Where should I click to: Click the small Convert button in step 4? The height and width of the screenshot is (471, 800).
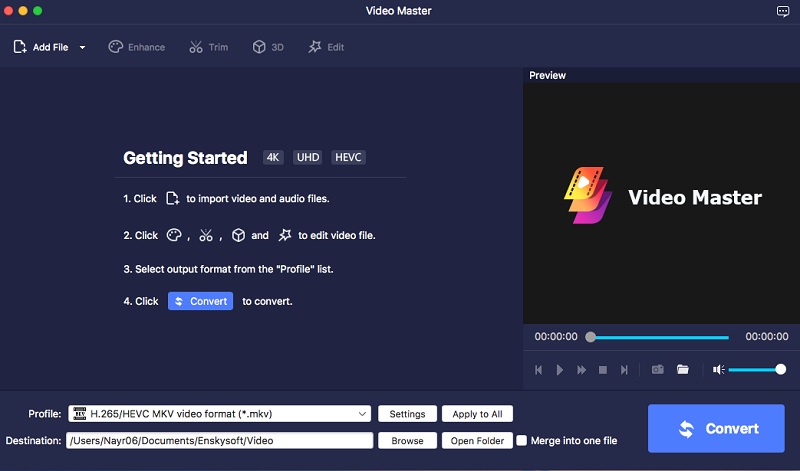click(201, 301)
